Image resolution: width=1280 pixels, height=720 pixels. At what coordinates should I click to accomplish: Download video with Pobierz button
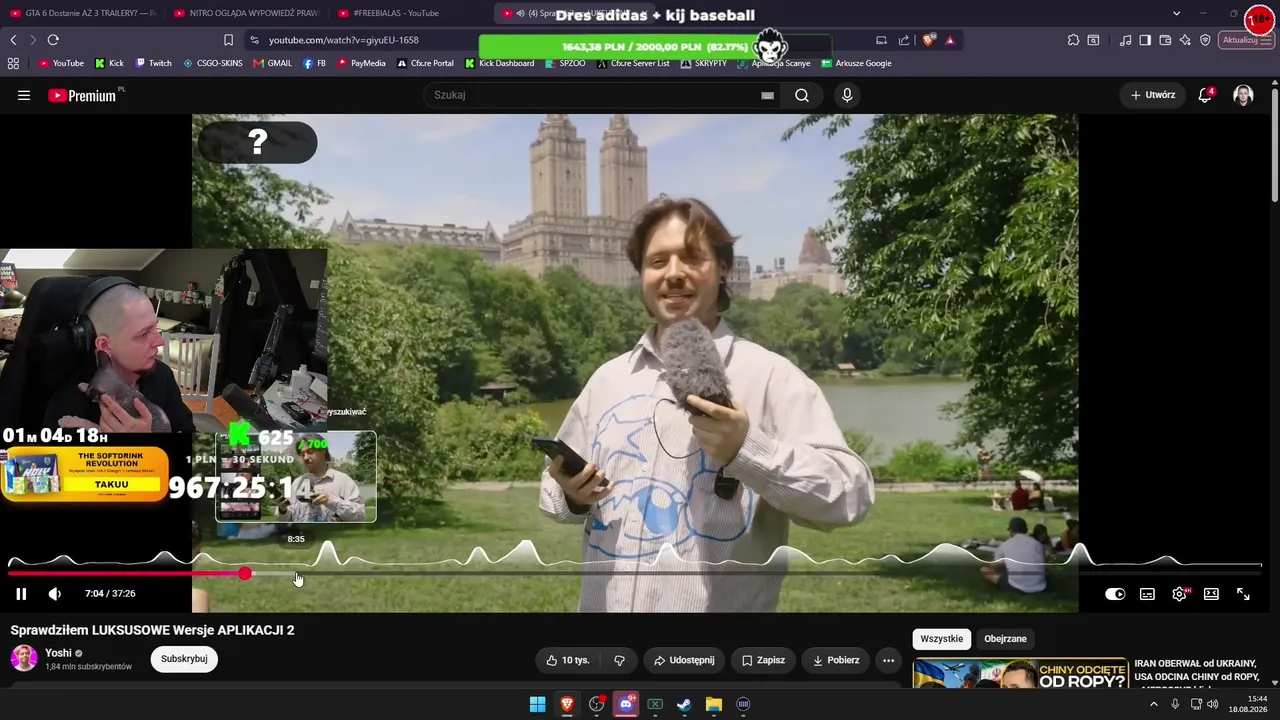click(x=836, y=660)
